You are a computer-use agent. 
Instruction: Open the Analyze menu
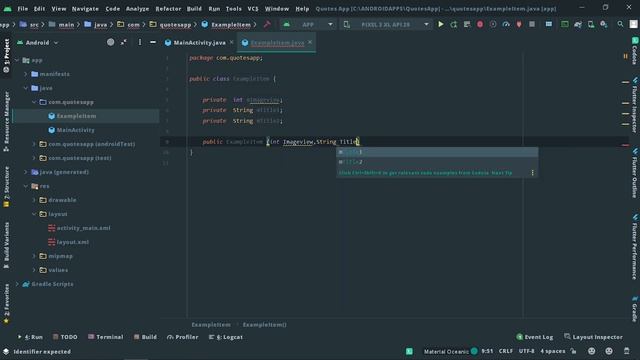[138, 9]
